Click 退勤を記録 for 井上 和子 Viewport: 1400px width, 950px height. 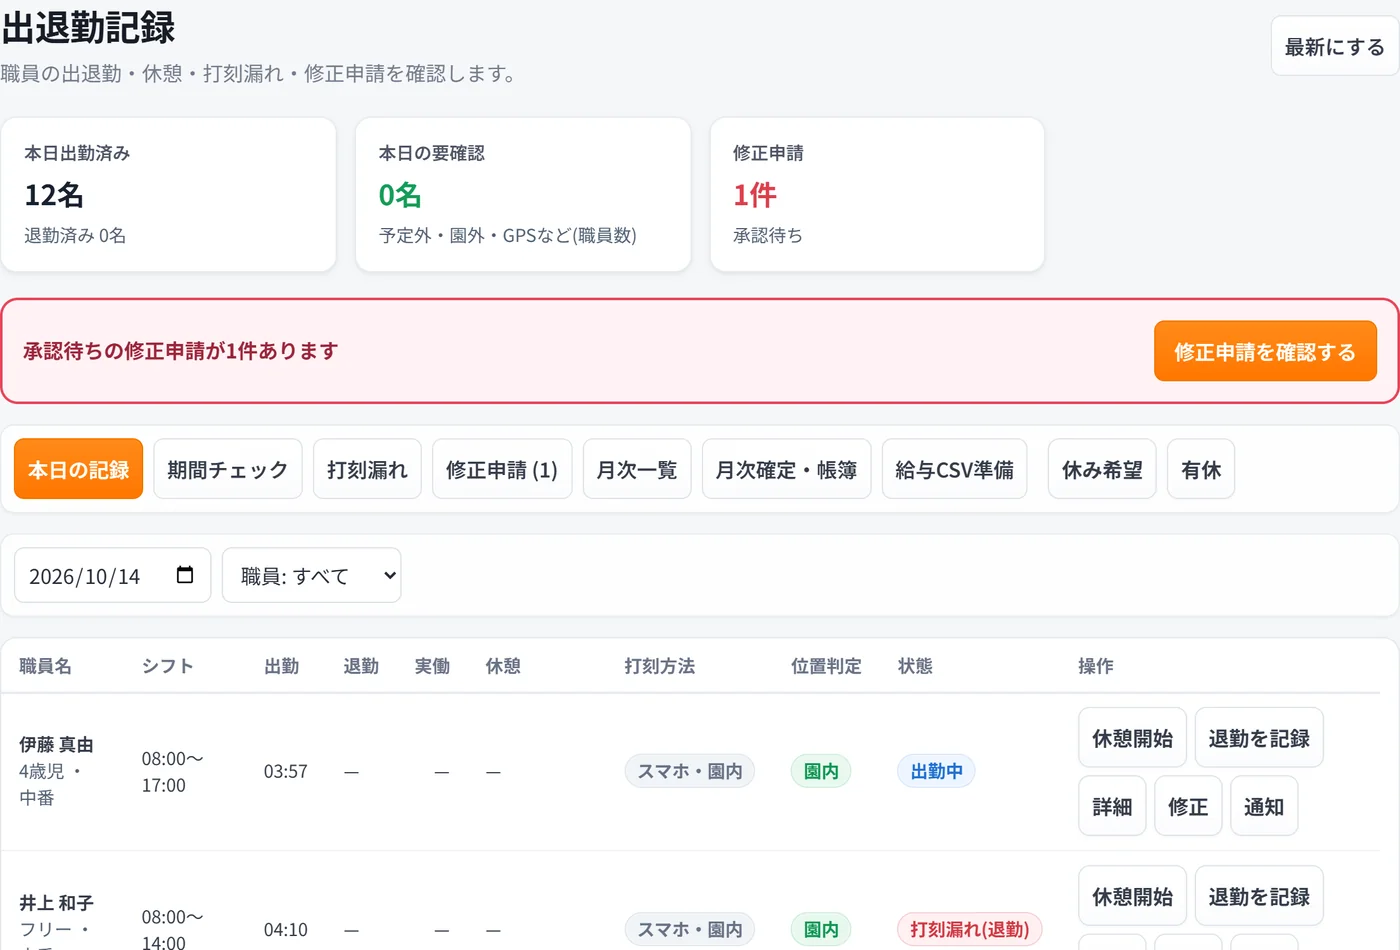pyautogui.click(x=1259, y=896)
